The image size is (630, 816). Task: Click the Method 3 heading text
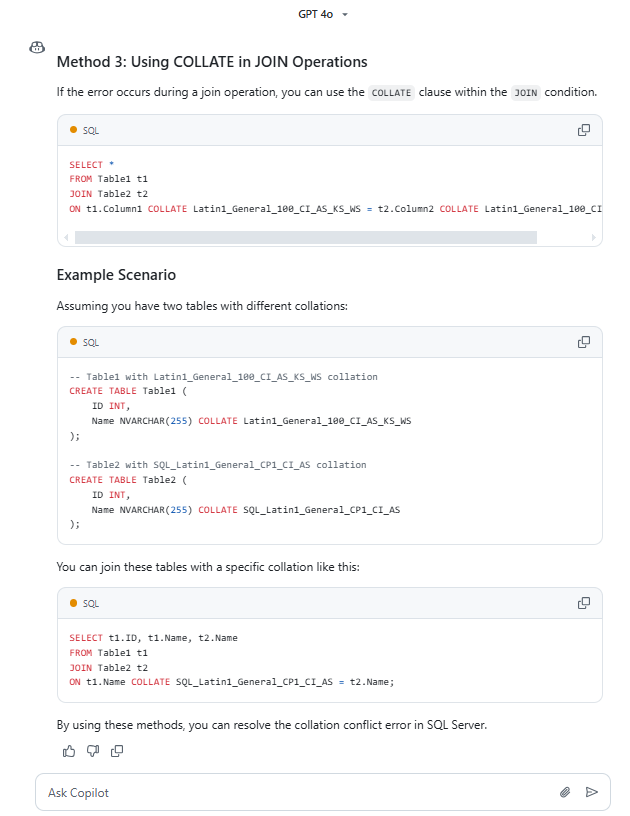tap(212, 62)
